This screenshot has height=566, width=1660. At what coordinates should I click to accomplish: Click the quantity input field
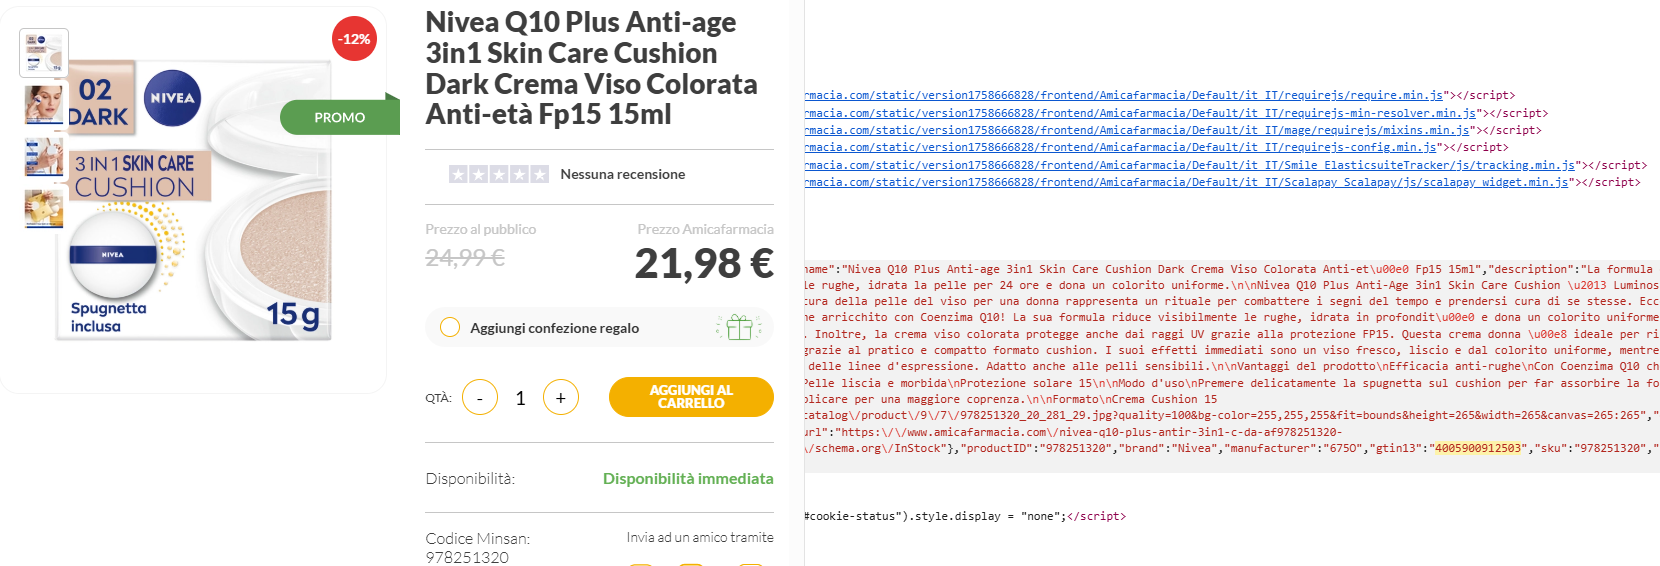[520, 398]
